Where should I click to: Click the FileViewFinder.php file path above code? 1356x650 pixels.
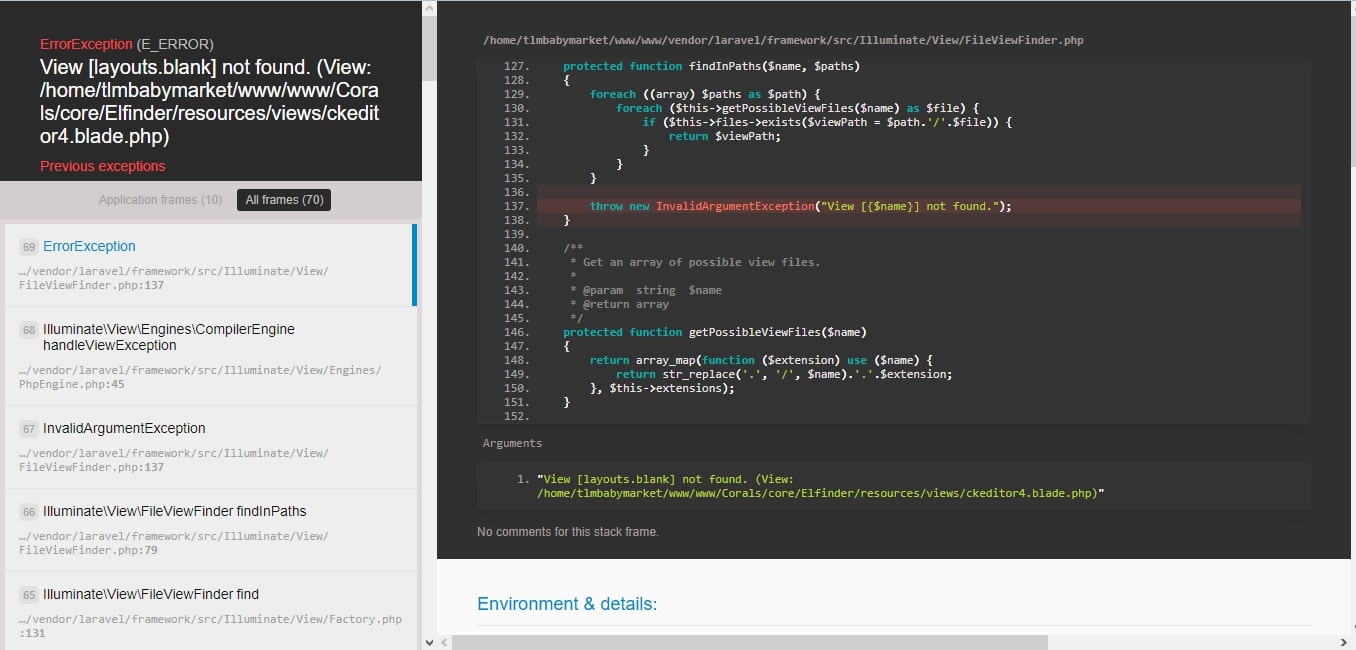[783, 40]
